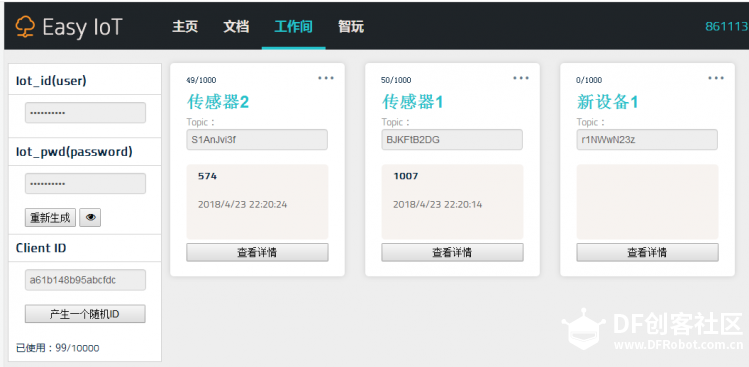This screenshot has height=367, width=749.
Task: Select the message value 574
Action: (x=207, y=176)
